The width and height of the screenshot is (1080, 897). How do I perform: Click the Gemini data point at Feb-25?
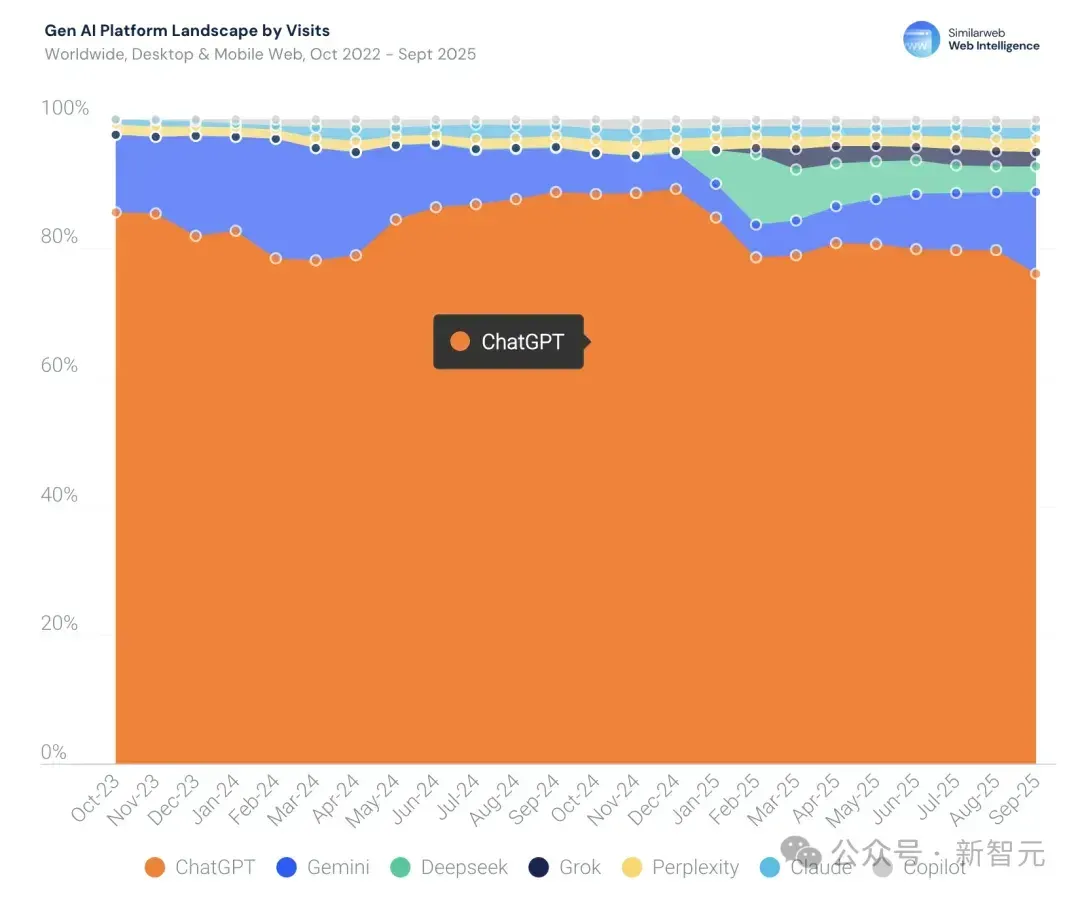tap(756, 225)
